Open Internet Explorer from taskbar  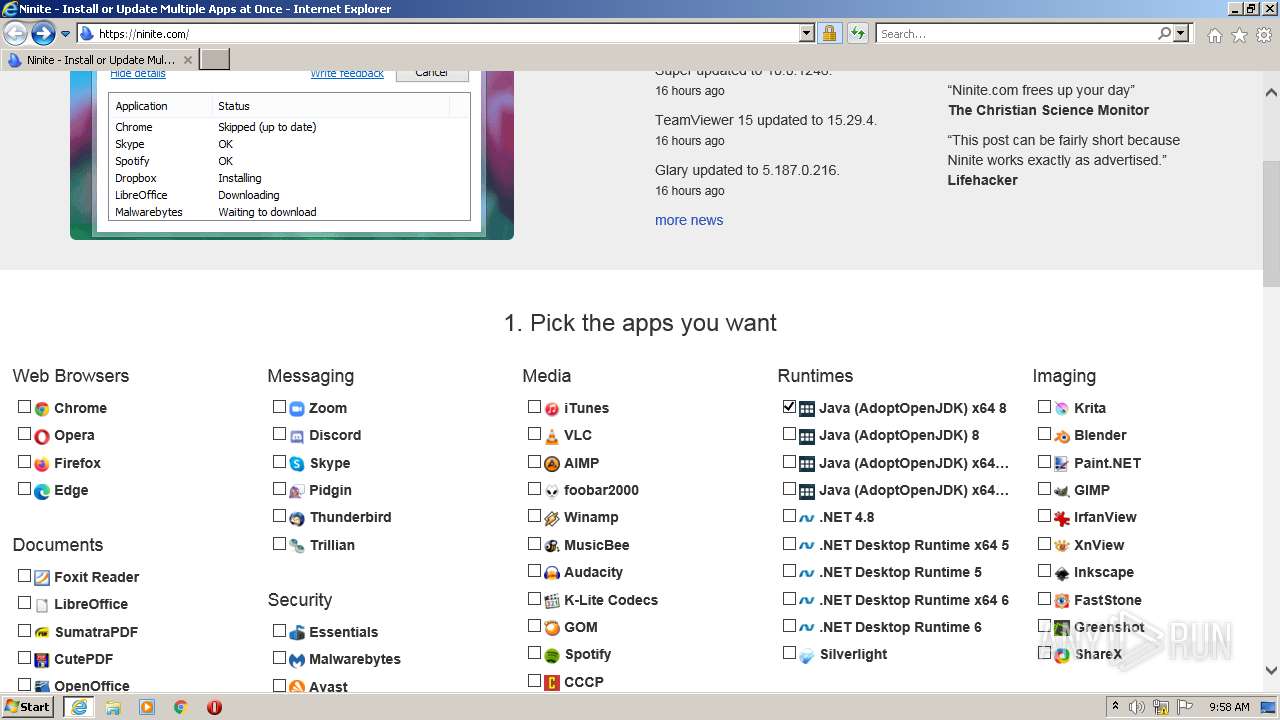pos(79,707)
